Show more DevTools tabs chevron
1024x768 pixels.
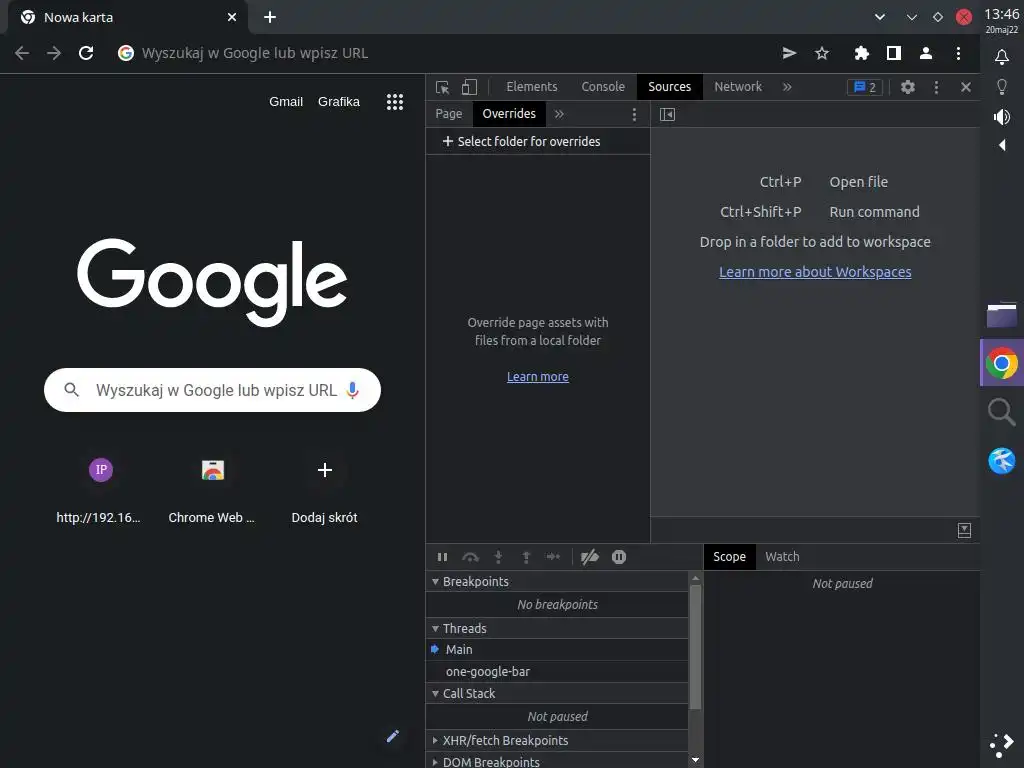[787, 87]
